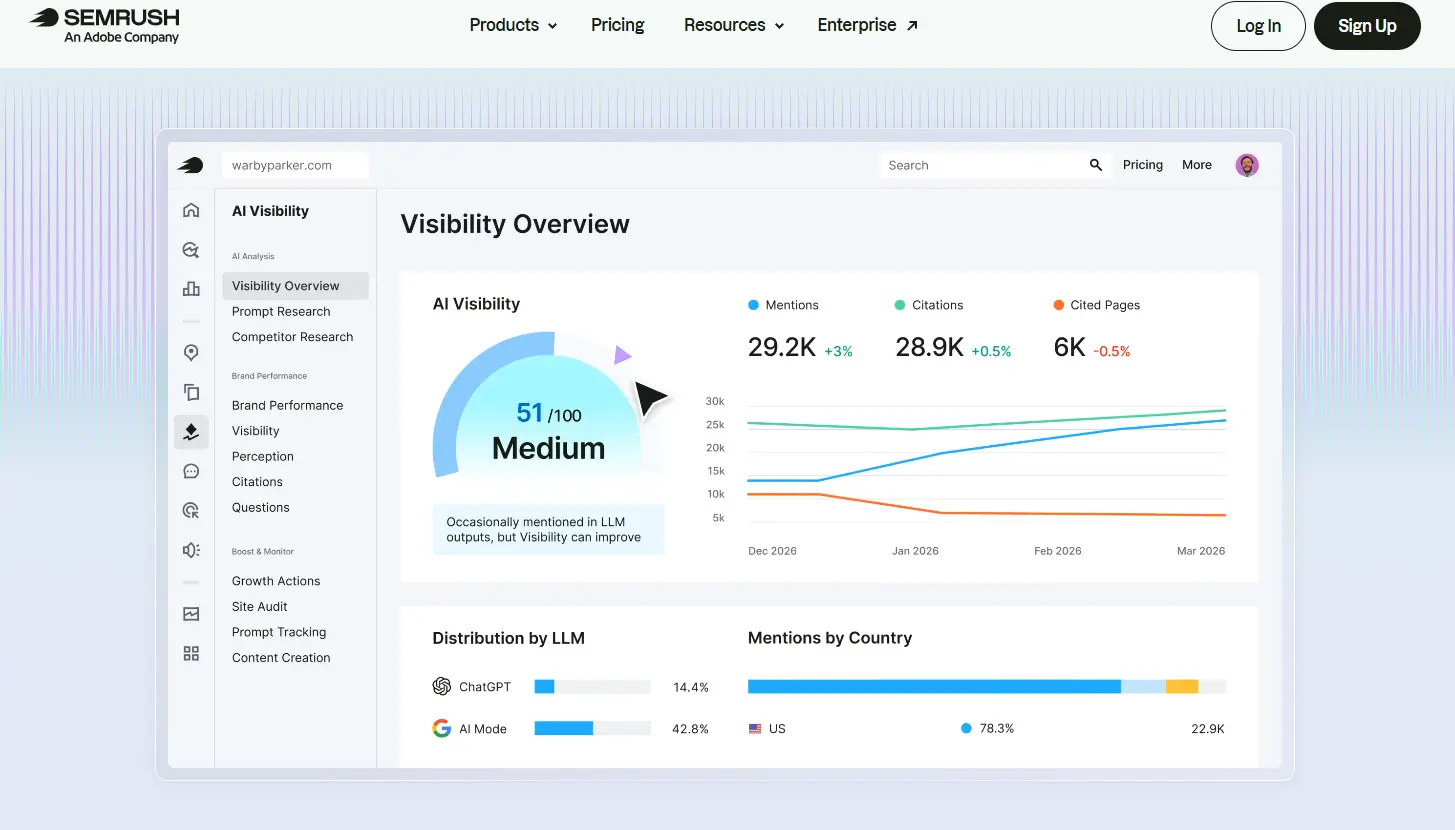Click the purple triangle gauge marker
Image resolution: width=1455 pixels, height=830 pixels.
[622, 355]
